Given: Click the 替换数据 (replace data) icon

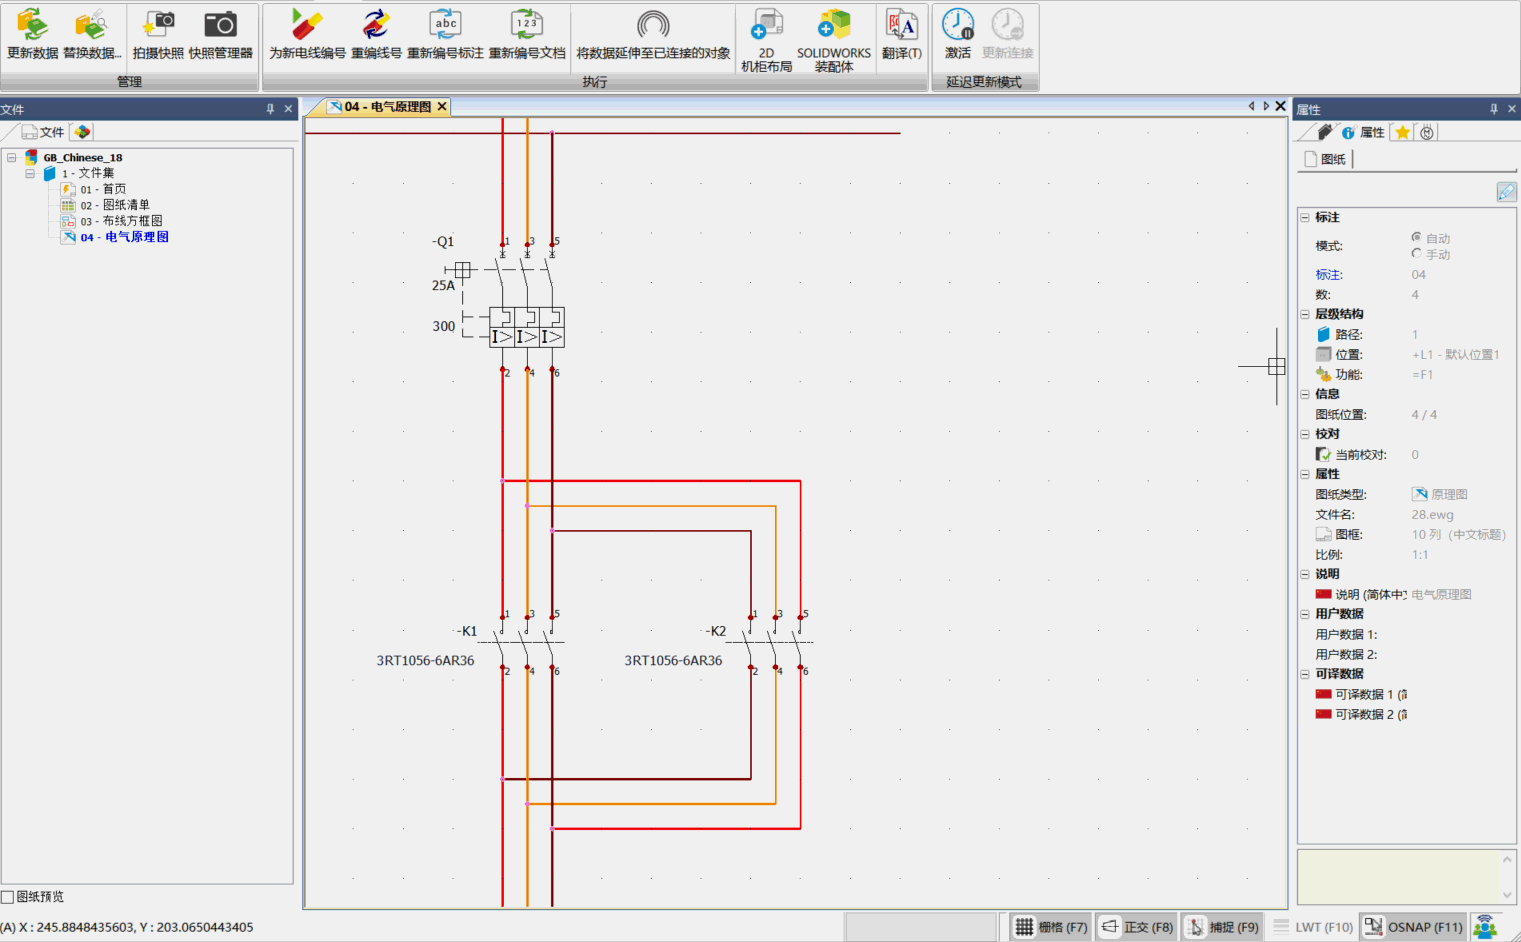Looking at the screenshot, I should click(90, 25).
